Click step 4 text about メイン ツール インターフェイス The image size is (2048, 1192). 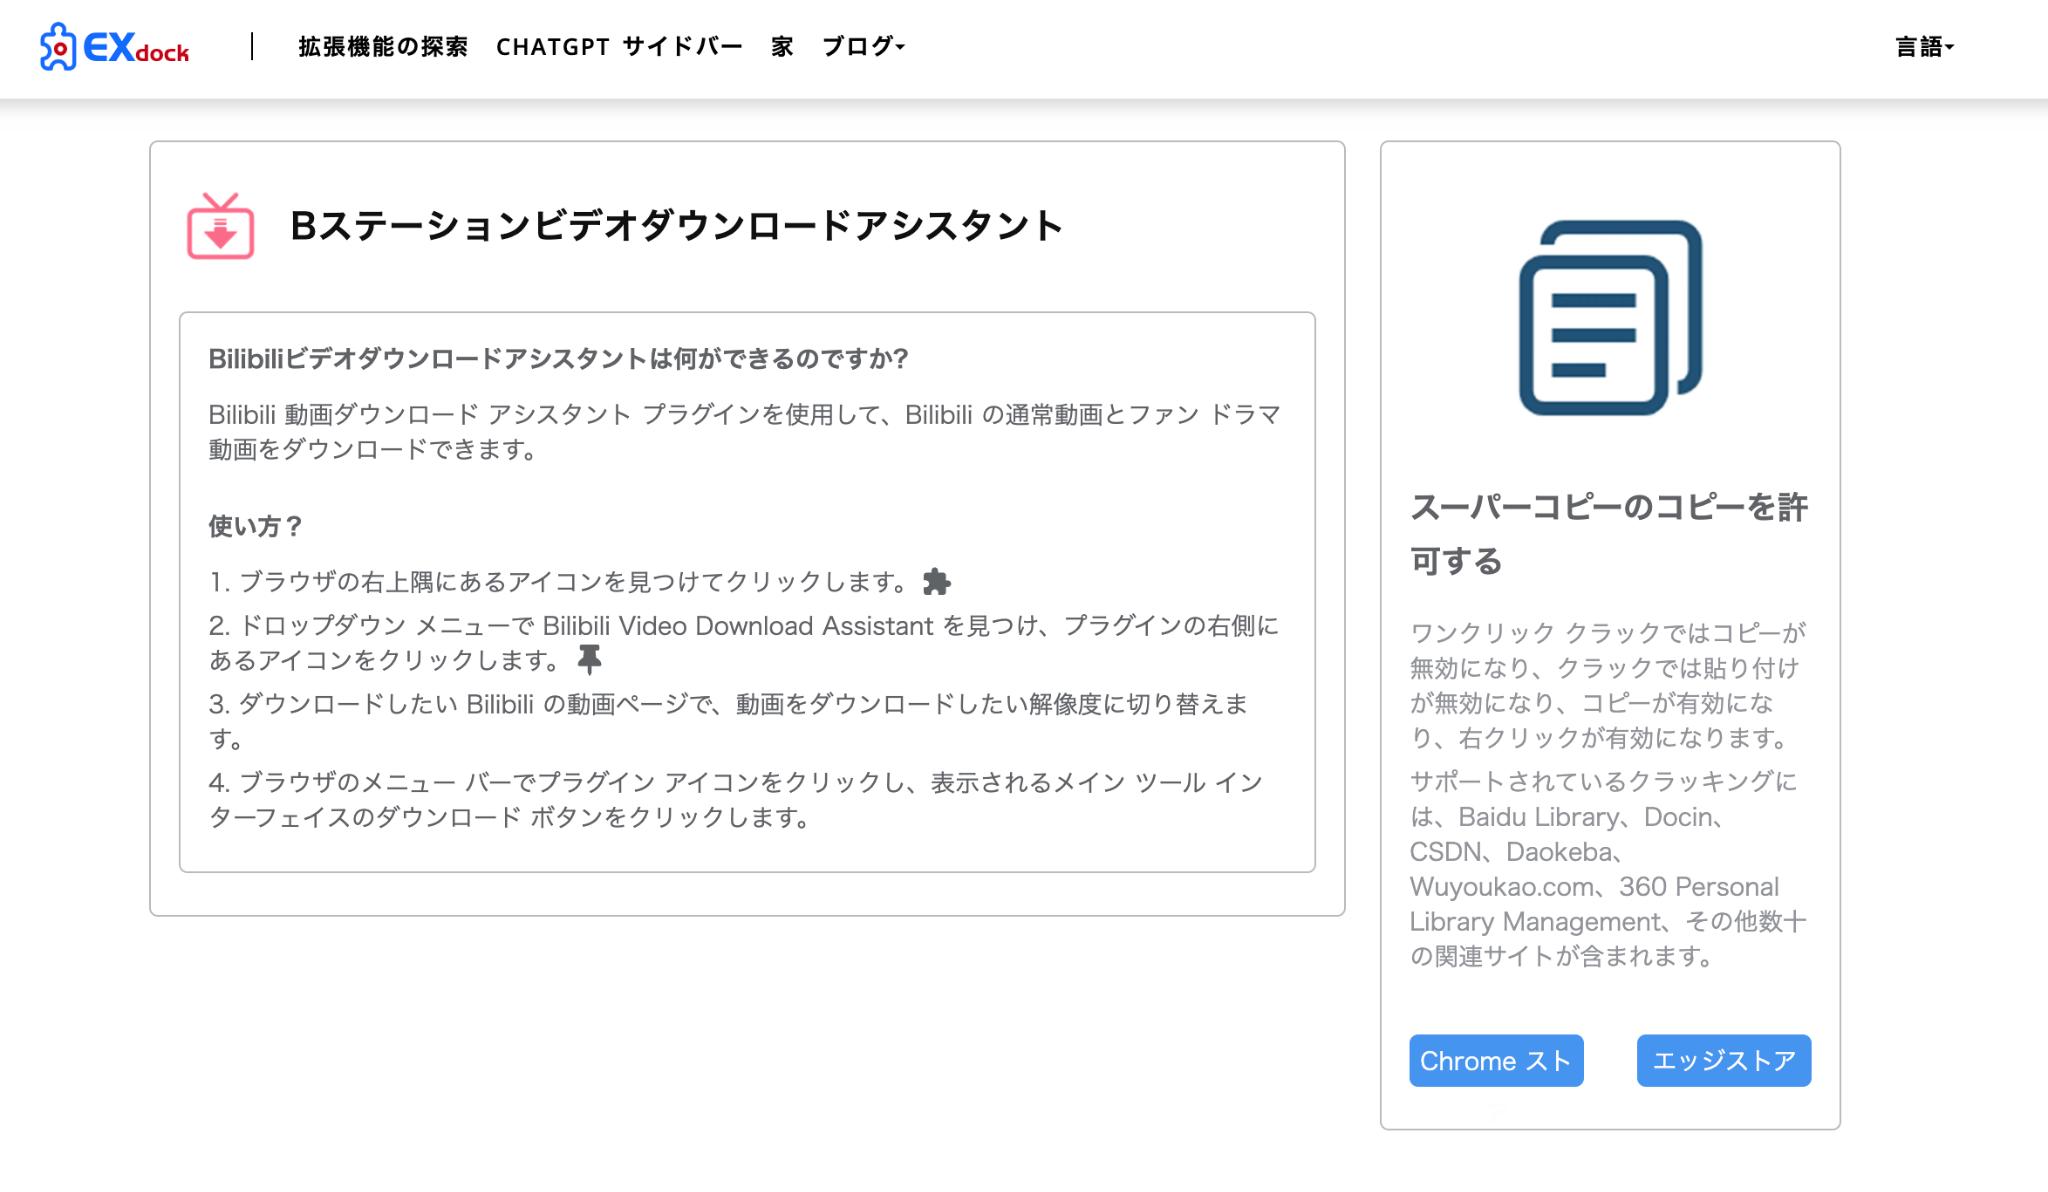pyautogui.click(x=736, y=799)
